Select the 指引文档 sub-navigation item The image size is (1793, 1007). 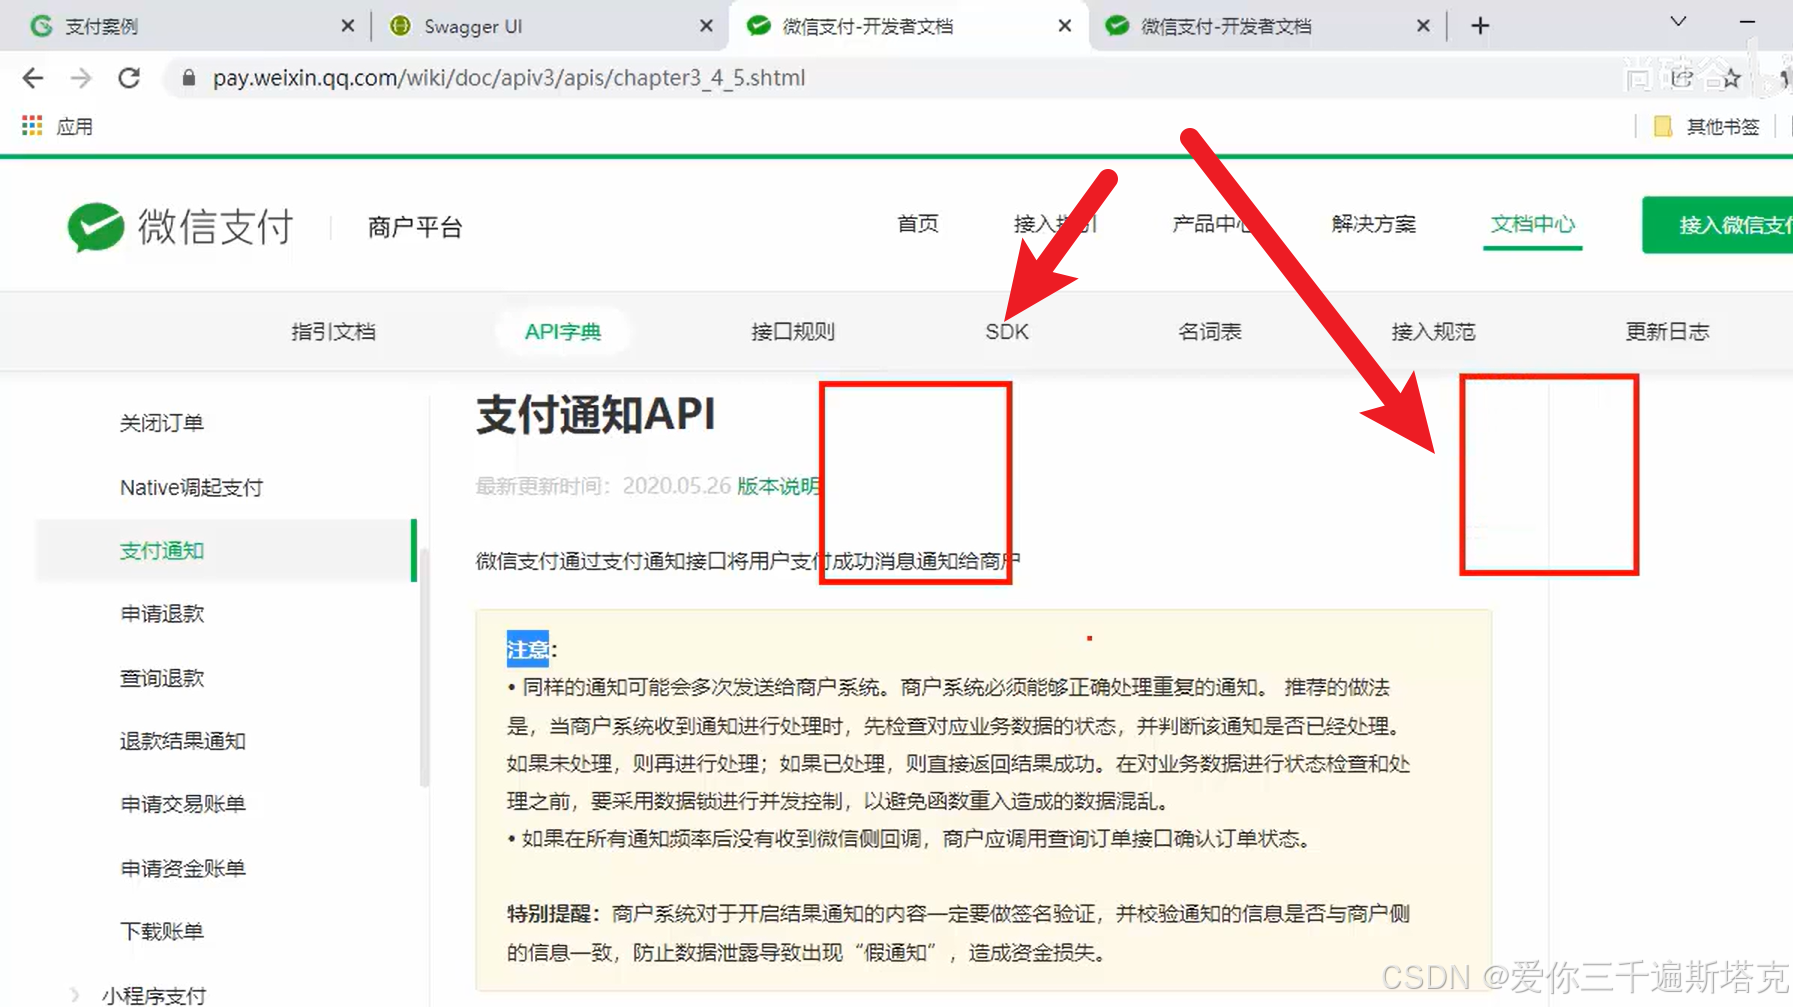coord(333,332)
